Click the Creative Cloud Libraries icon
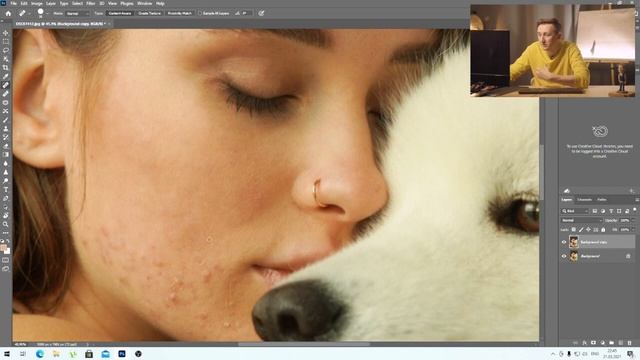This screenshot has width=640, height=360. pos(600,131)
